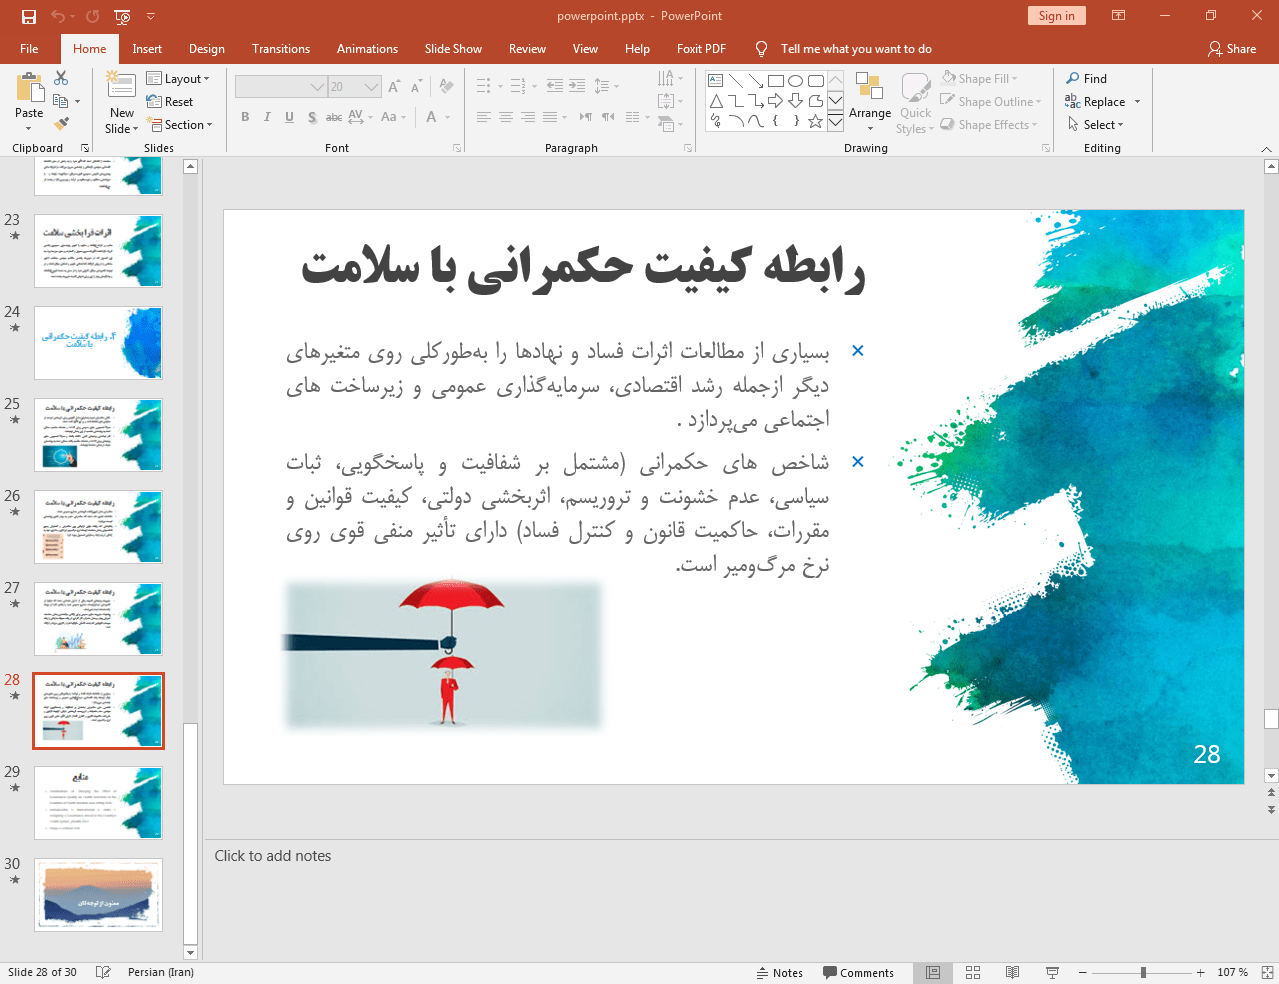Click the Find magnifier icon

click(1073, 79)
